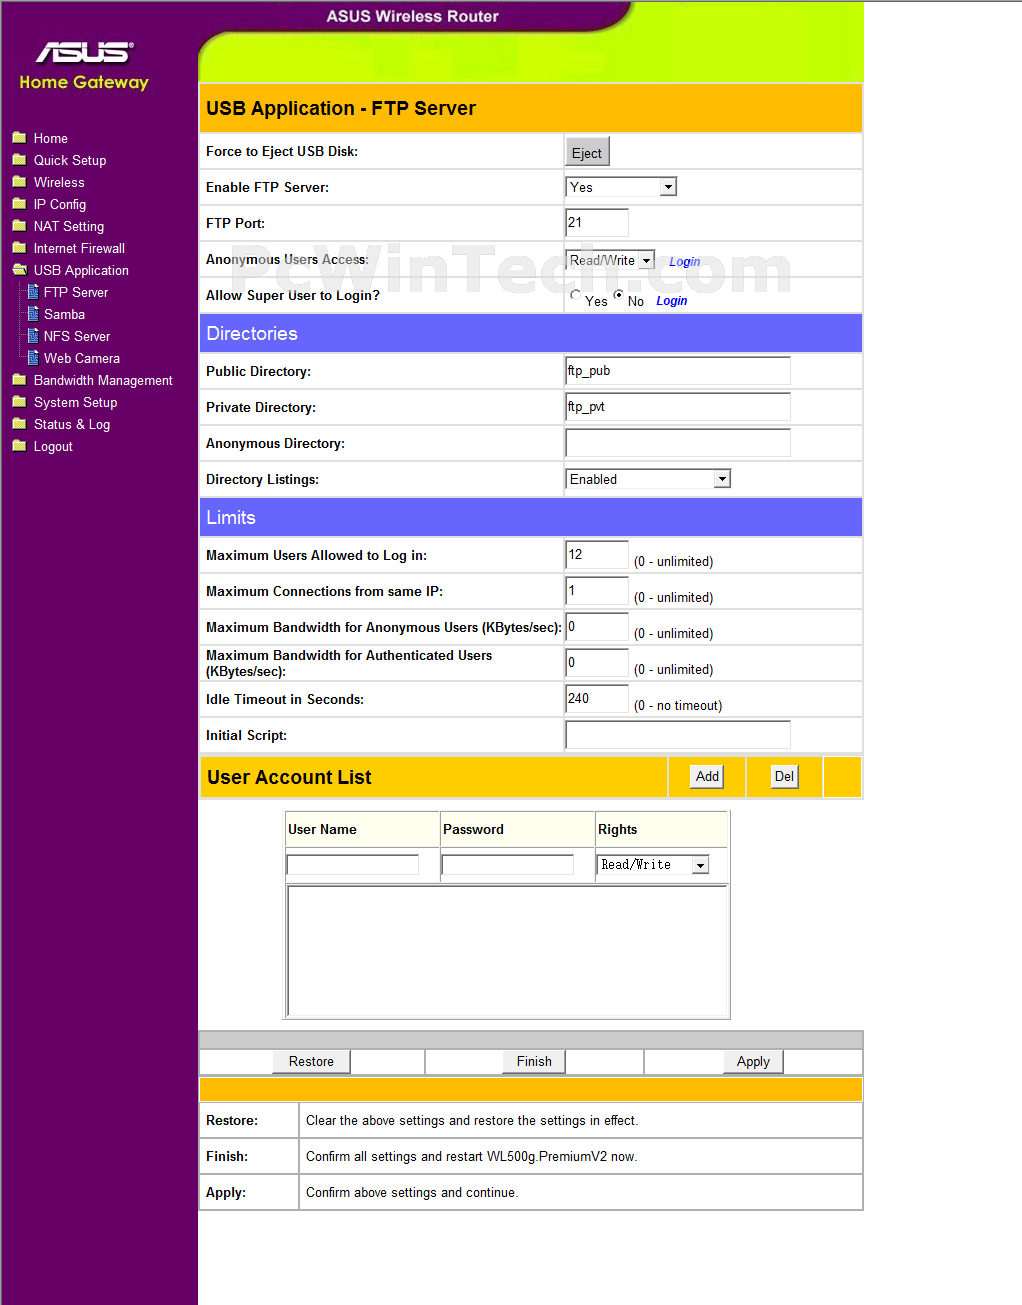Click the user account list box

(x=507, y=951)
